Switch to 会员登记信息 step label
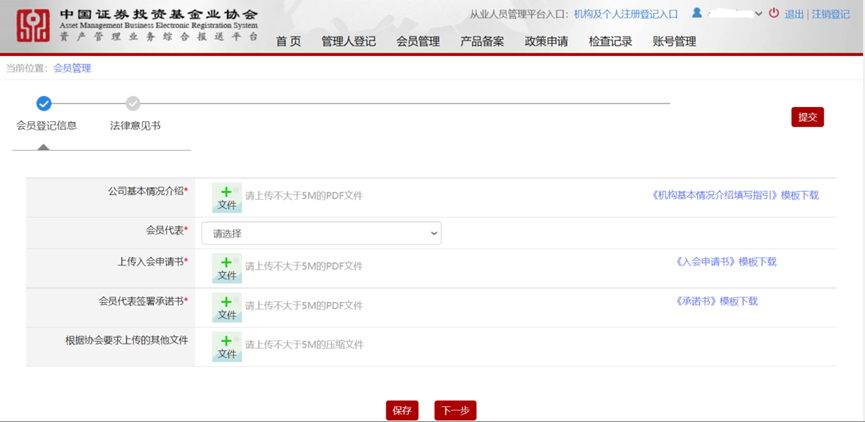Image resolution: width=865 pixels, height=422 pixels. coord(46,126)
